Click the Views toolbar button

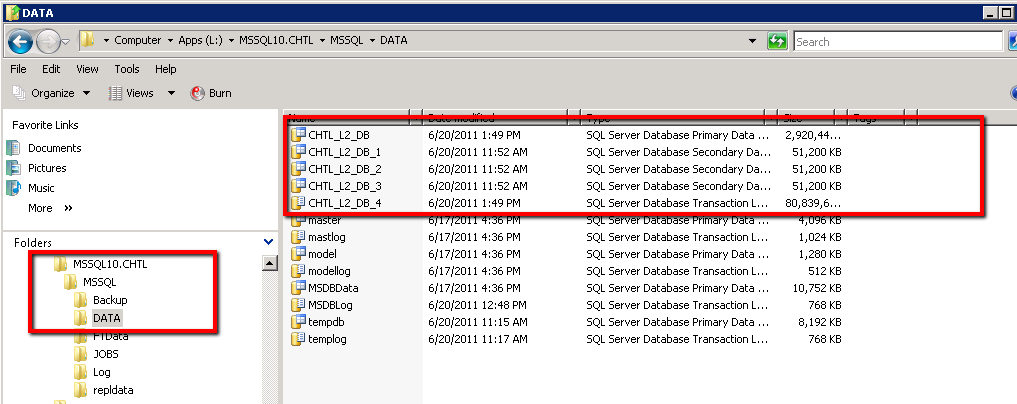click(132, 93)
